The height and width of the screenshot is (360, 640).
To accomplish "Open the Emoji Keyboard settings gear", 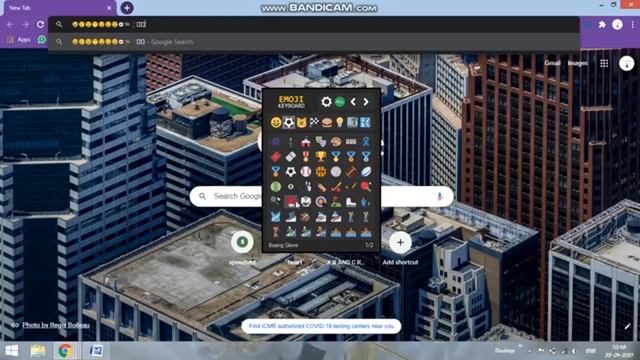I will pyautogui.click(x=326, y=102).
